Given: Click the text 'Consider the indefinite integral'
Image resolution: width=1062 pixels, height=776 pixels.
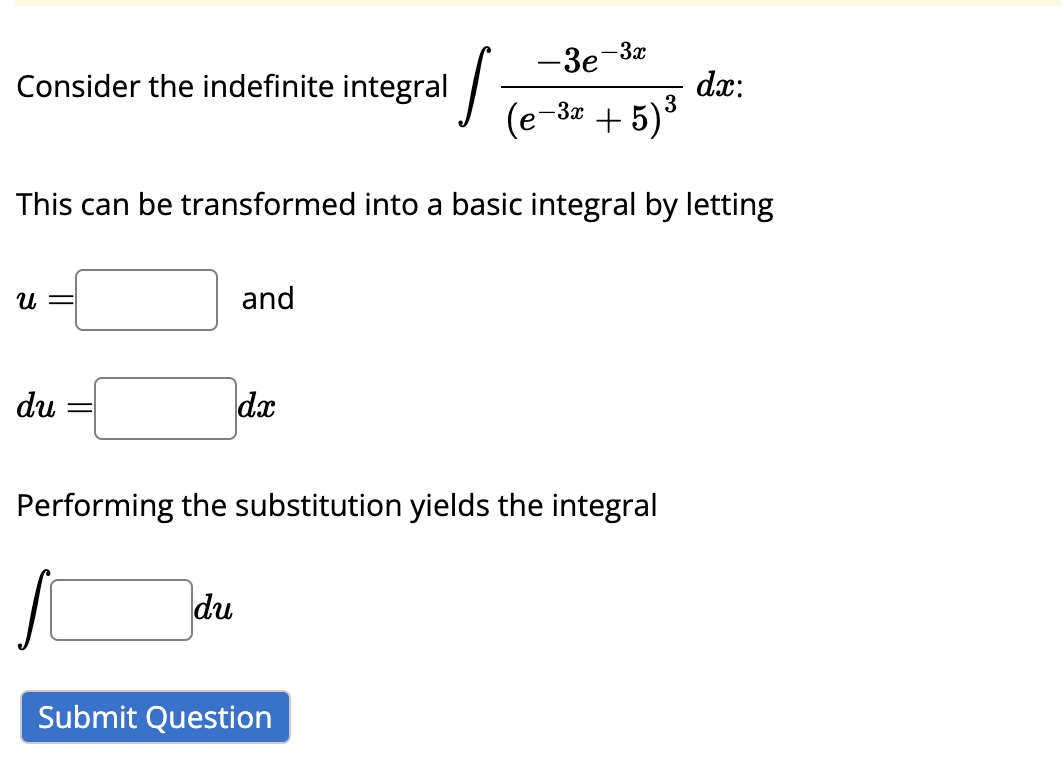Looking at the screenshot, I should tap(230, 87).
